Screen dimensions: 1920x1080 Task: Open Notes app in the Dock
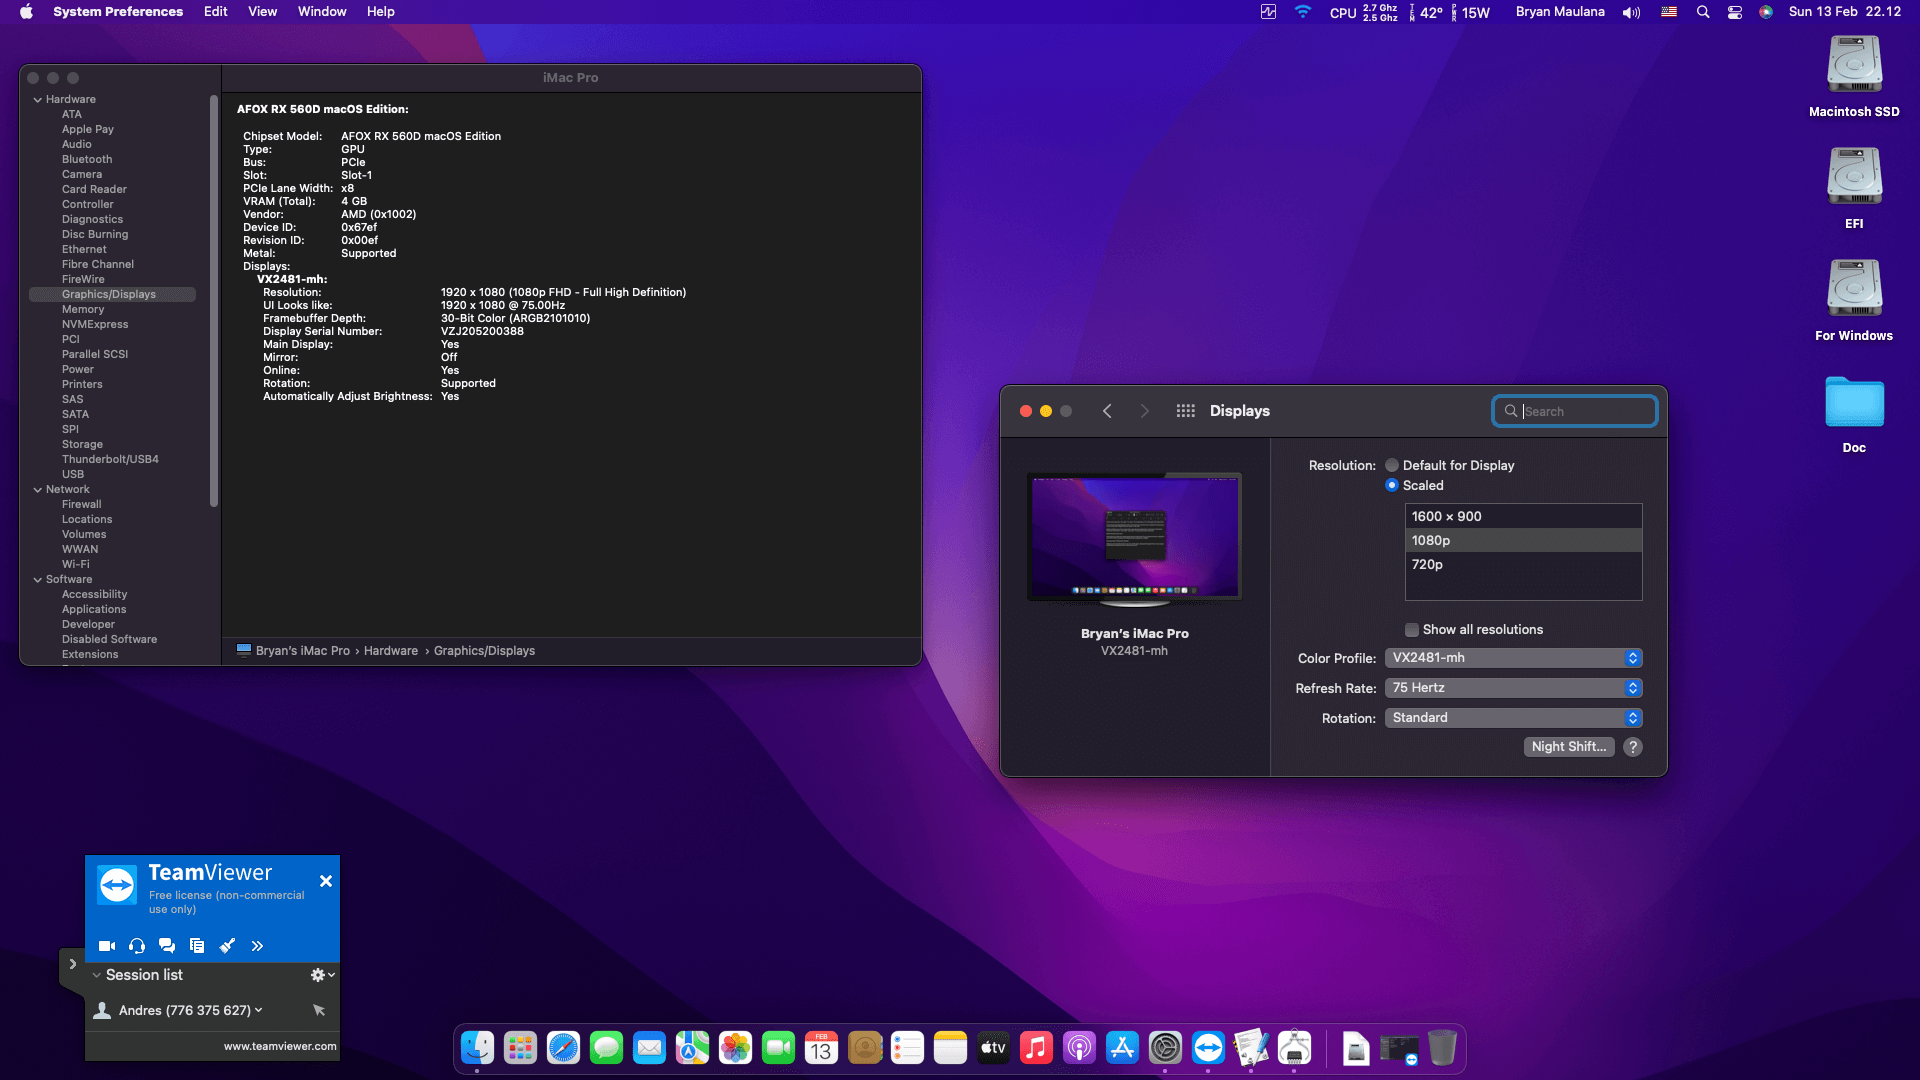click(x=950, y=1048)
